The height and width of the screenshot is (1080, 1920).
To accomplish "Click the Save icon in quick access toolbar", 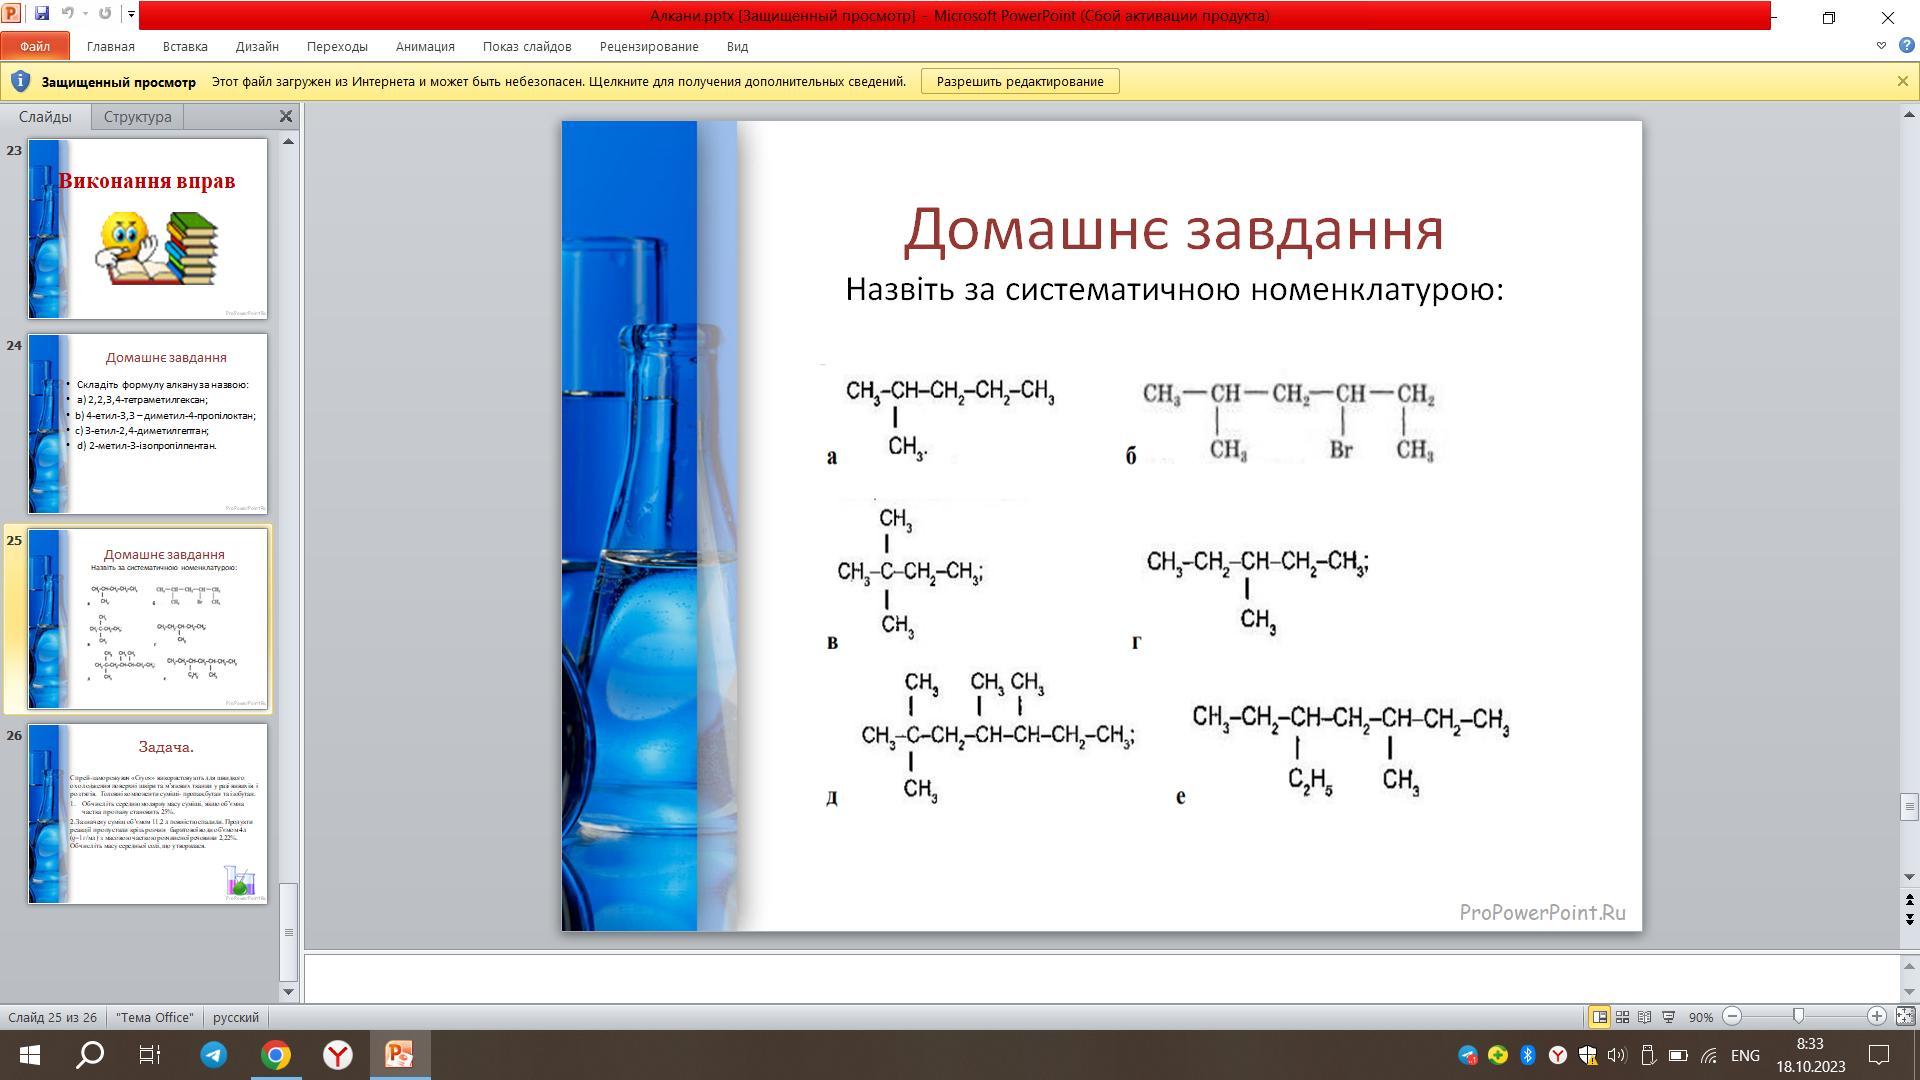I will click(41, 14).
